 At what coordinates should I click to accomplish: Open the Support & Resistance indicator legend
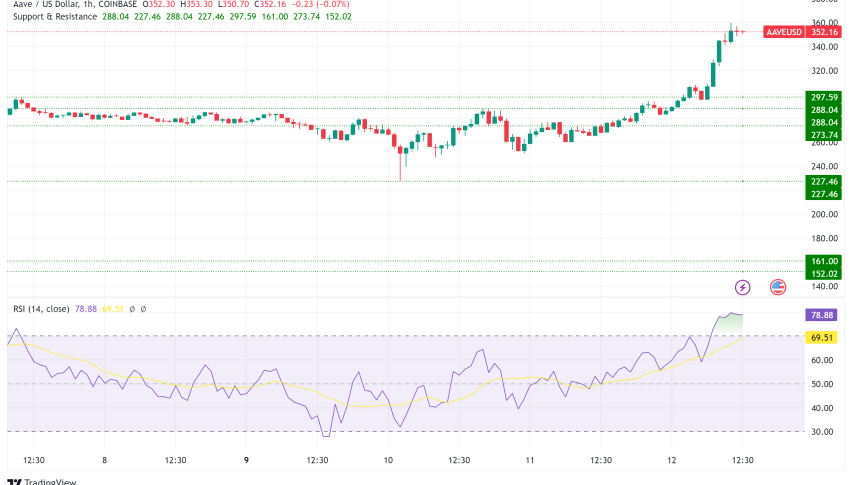tap(55, 17)
